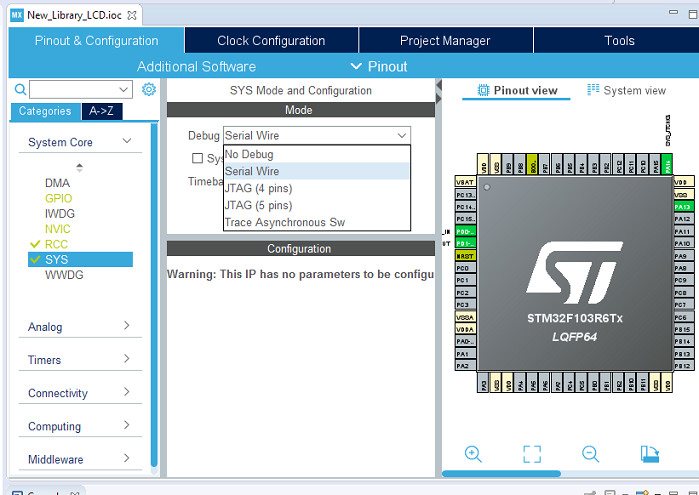Screen dimensions: 699x495
Task: Fit the pinout to the view
Action: point(532,454)
